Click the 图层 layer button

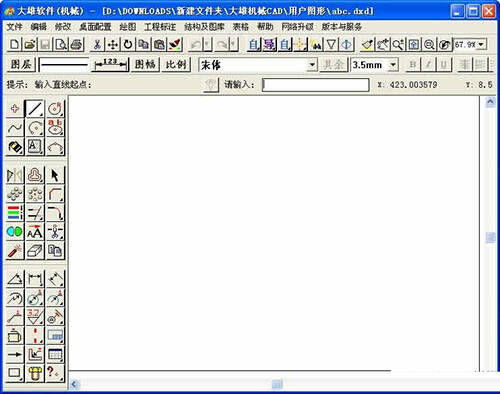click(x=21, y=65)
